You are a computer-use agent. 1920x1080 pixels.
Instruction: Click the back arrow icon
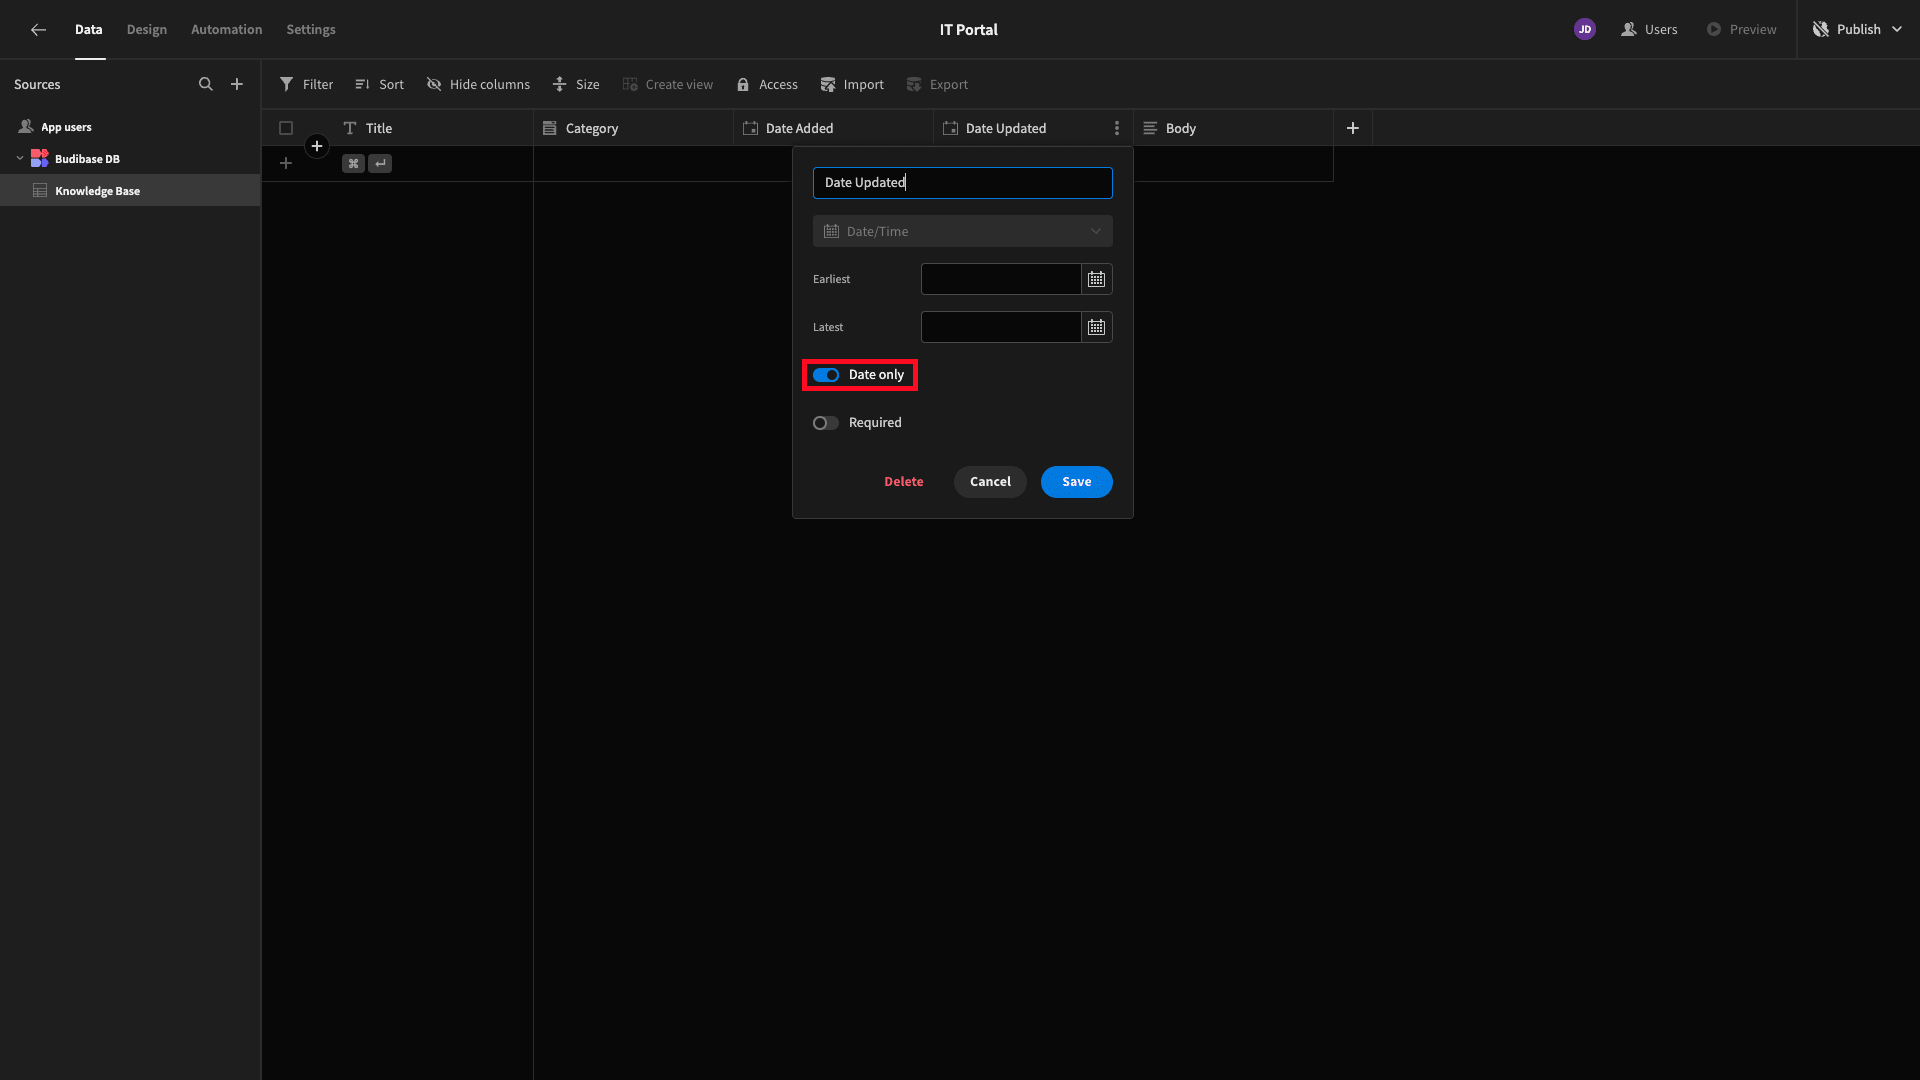(38, 29)
